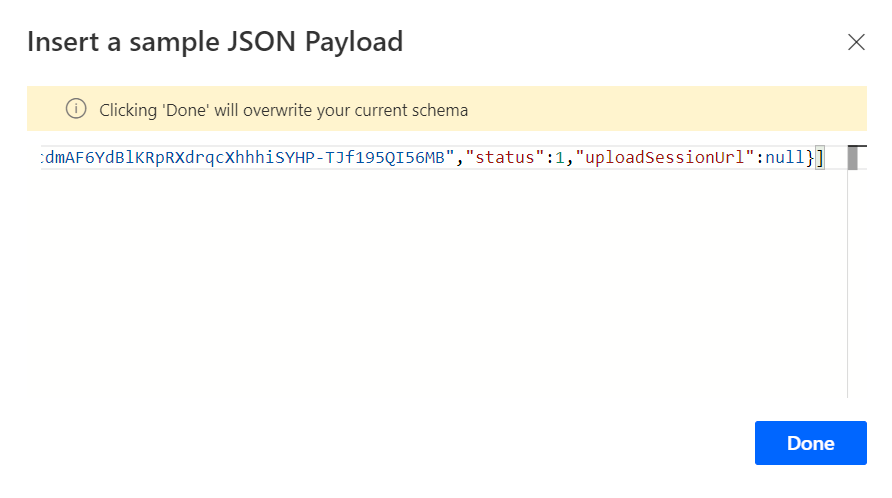Close the Insert a sample JSON Payload dialog
Viewport: 892px width, 498px height.
pyautogui.click(x=856, y=42)
